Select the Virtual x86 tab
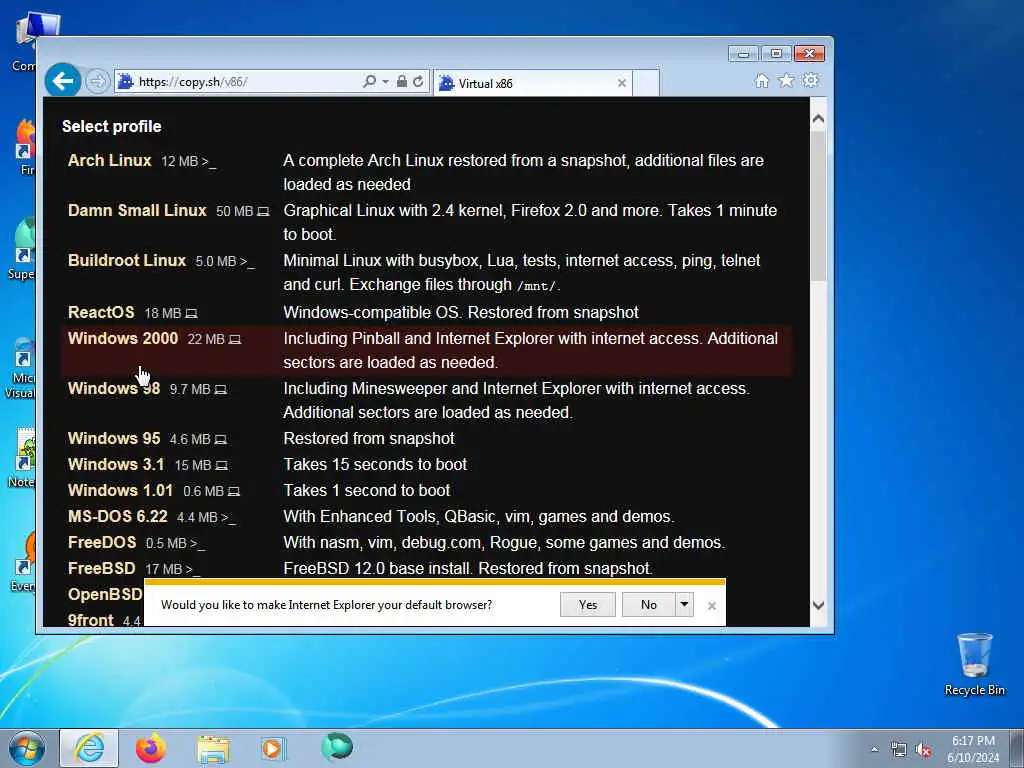This screenshot has height=768, width=1024. click(x=532, y=83)
